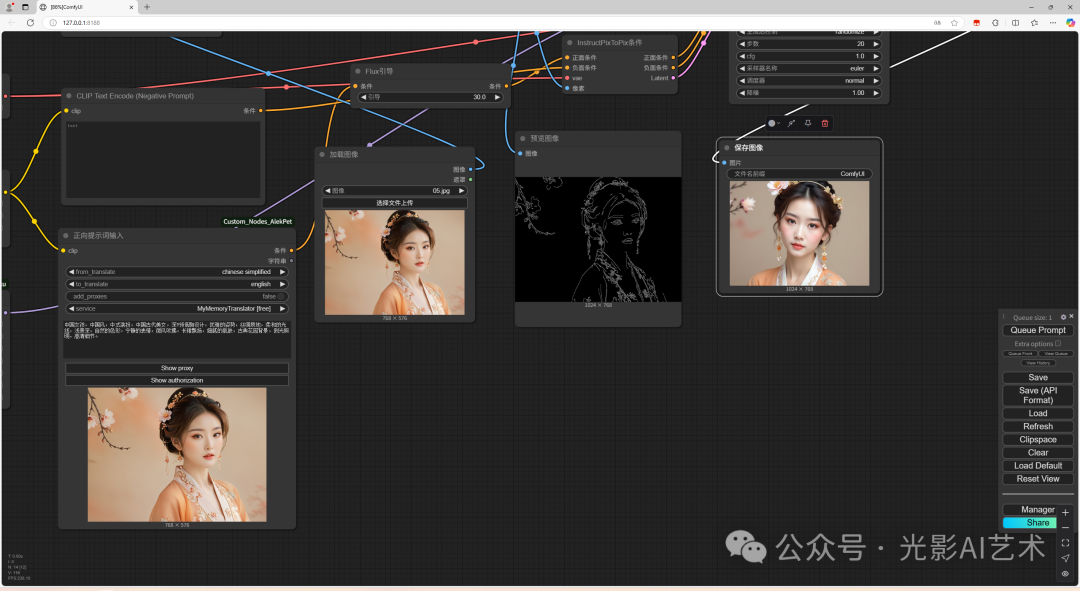1080x591 pixels.
Task: Decrease the Flux 引导 value of 30.0
Action: pyautogui.click(x=364, y=97)
